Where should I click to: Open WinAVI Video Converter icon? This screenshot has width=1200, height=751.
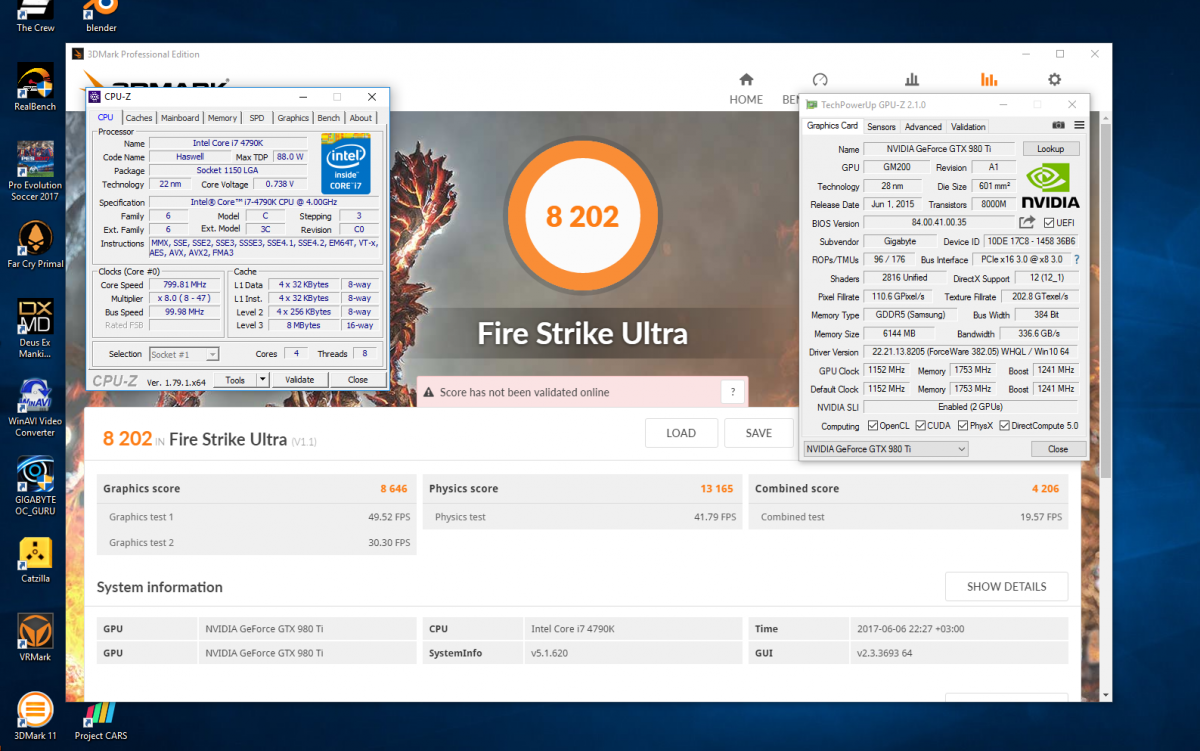click(35, 408)
